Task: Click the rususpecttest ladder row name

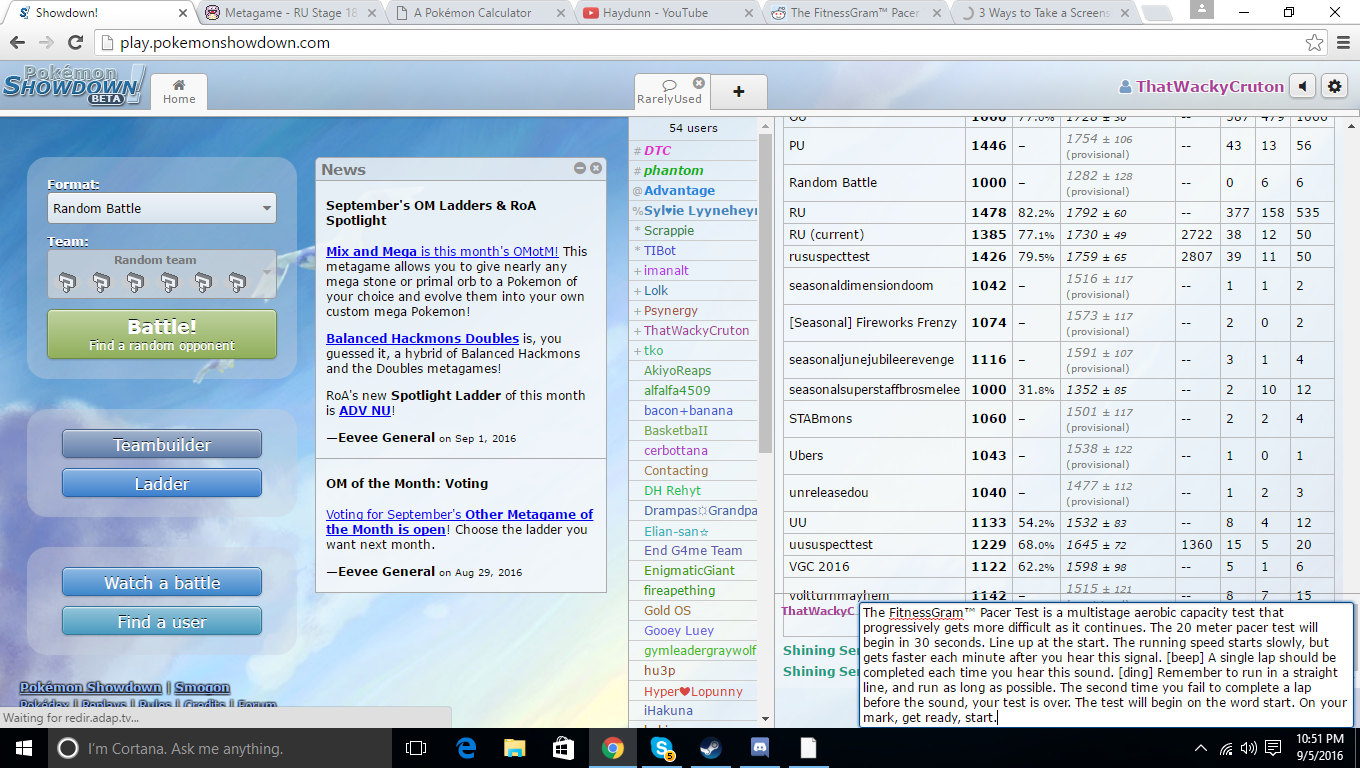Action: pos(829,257)
